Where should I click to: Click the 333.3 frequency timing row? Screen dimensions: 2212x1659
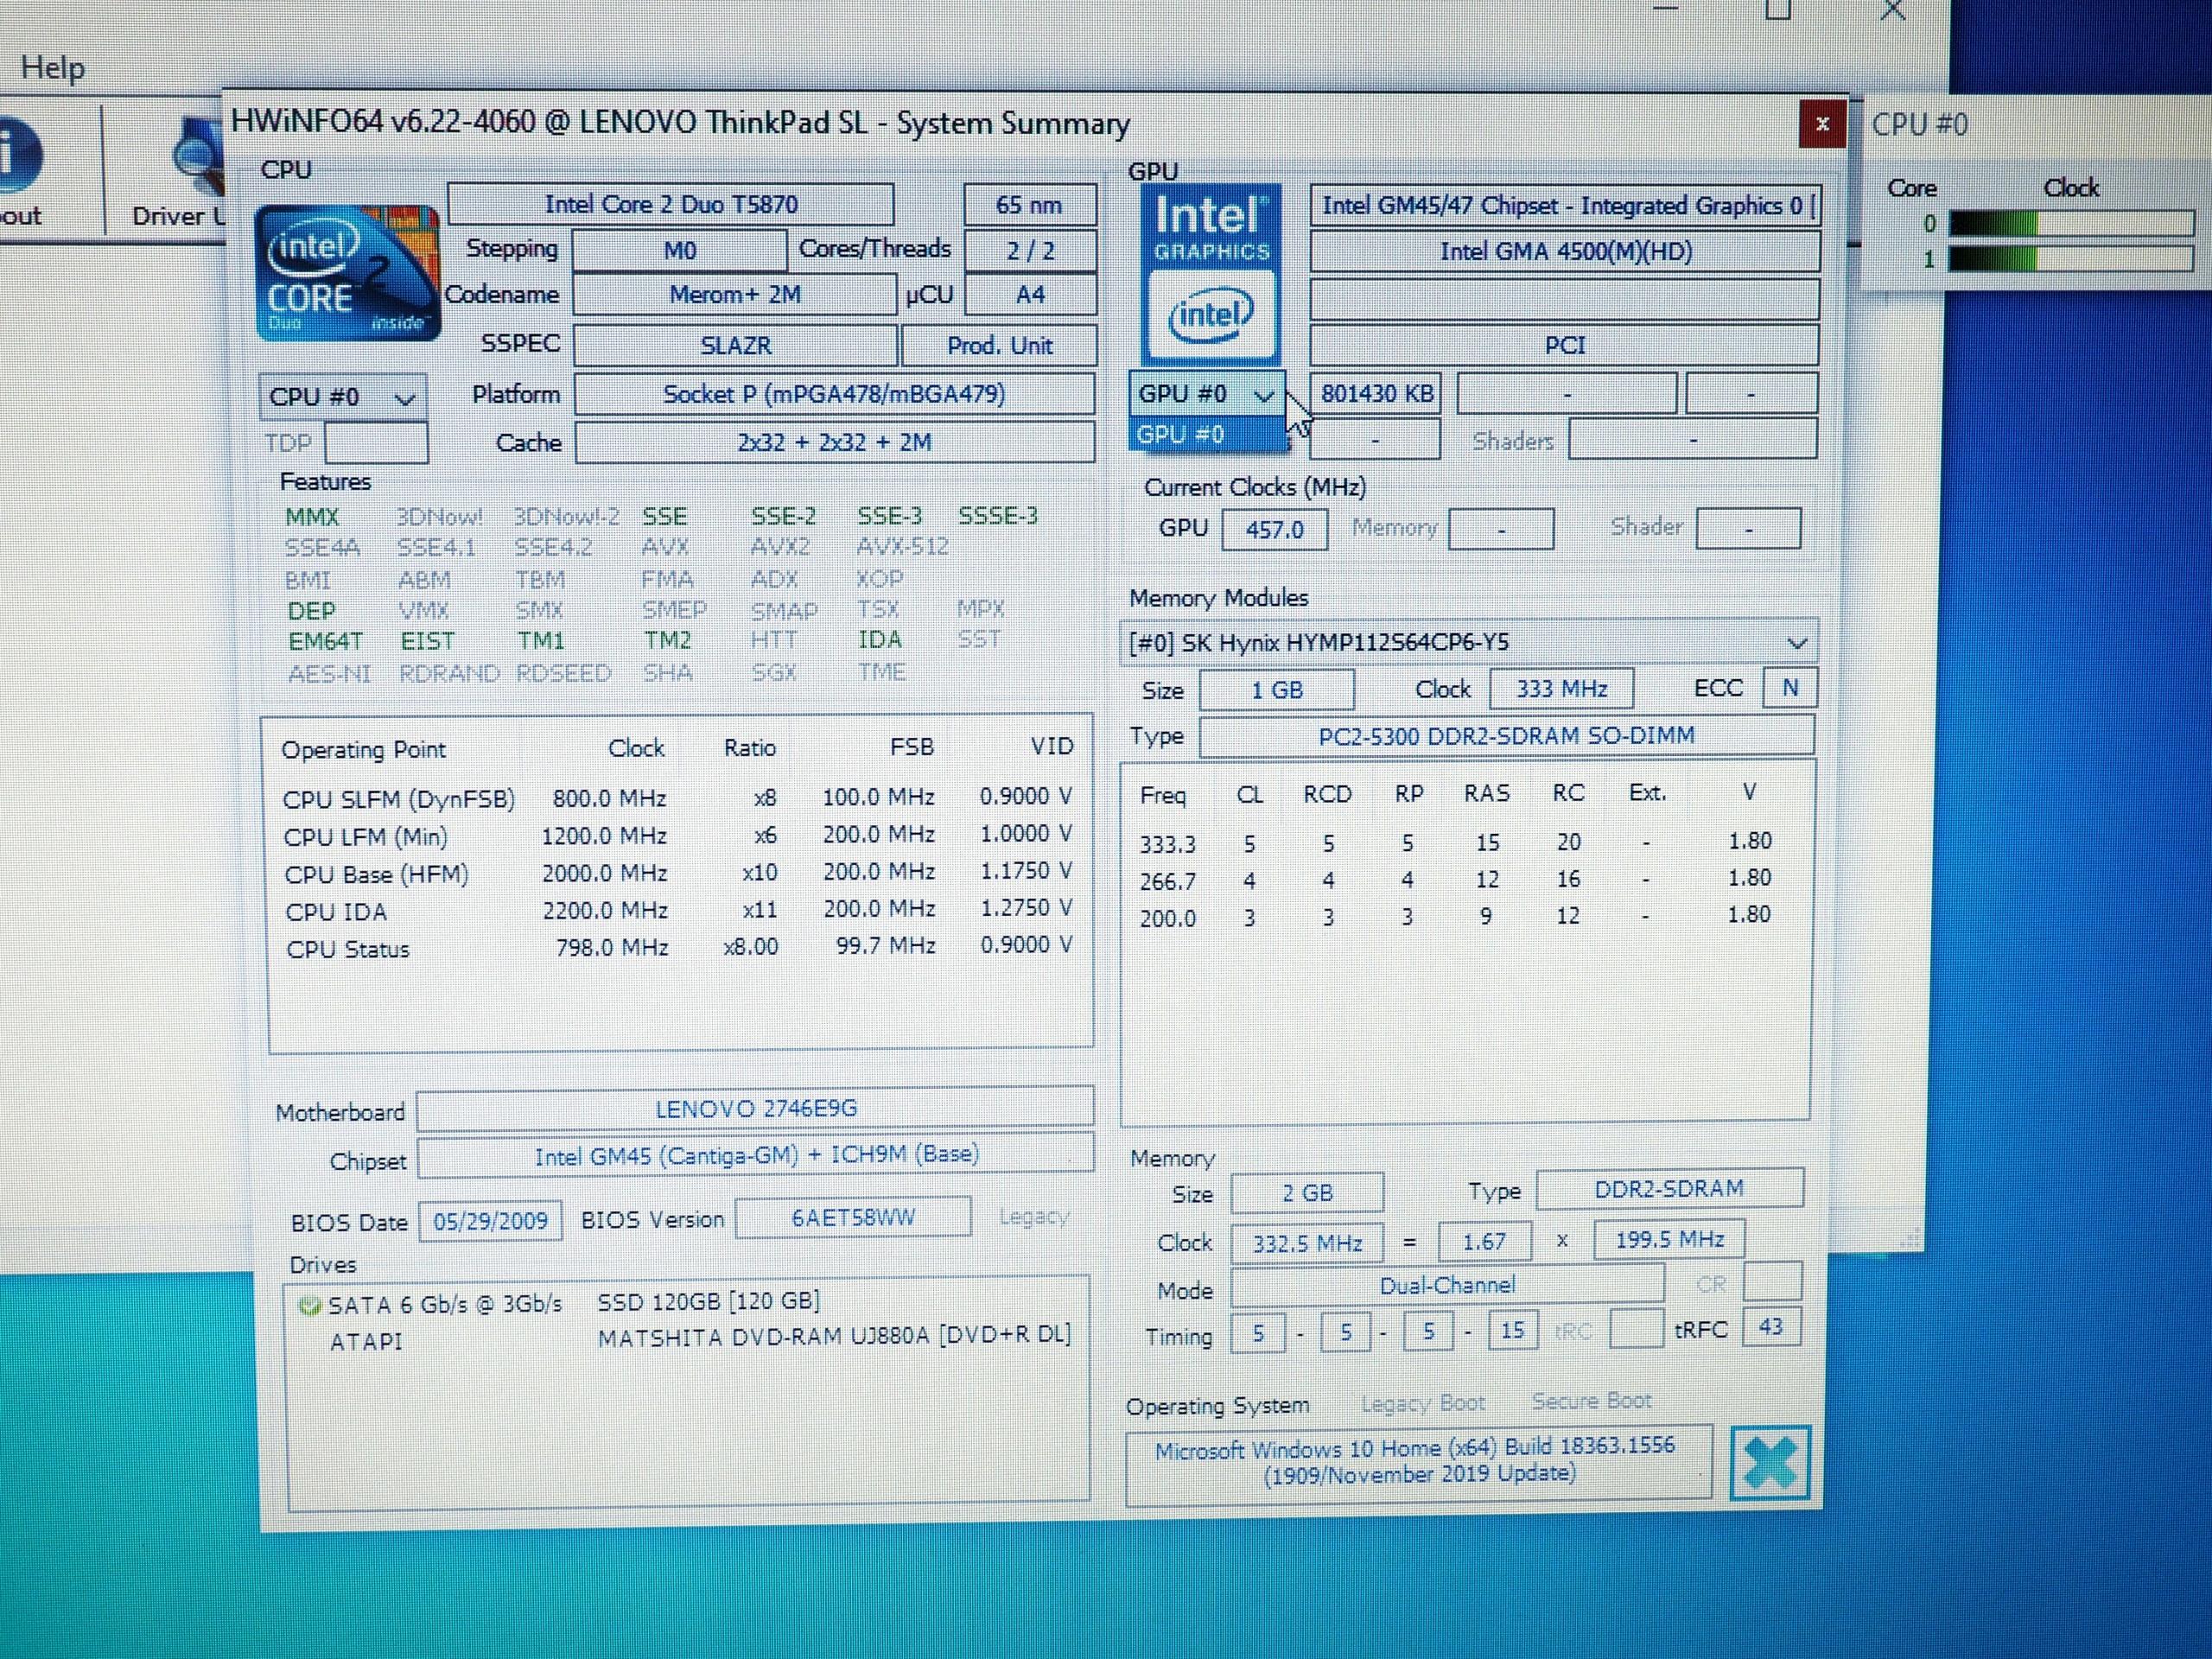1455,842
